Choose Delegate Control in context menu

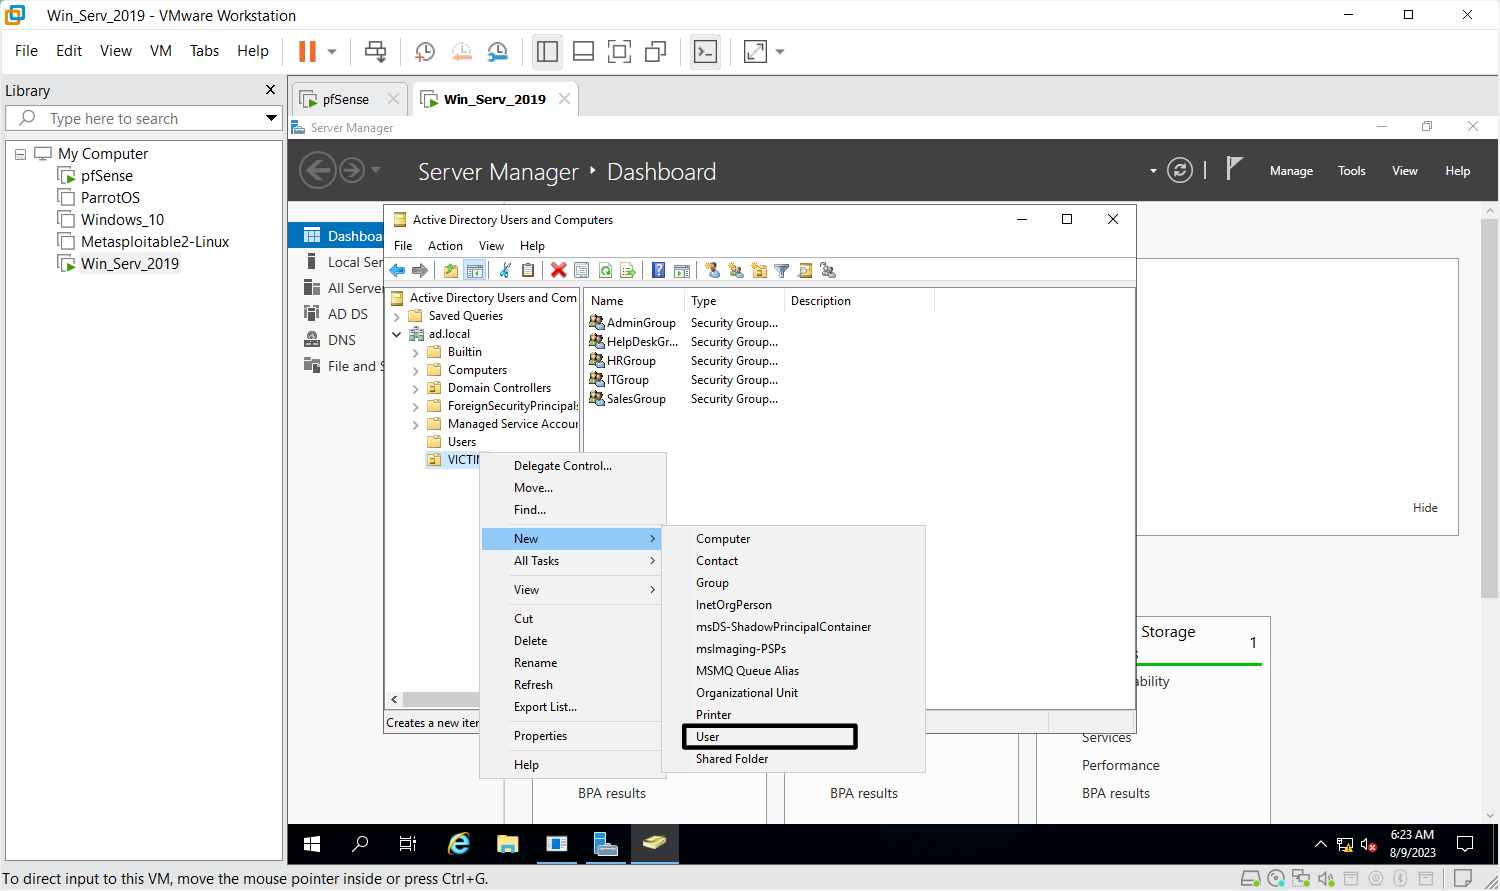(563, 466)
